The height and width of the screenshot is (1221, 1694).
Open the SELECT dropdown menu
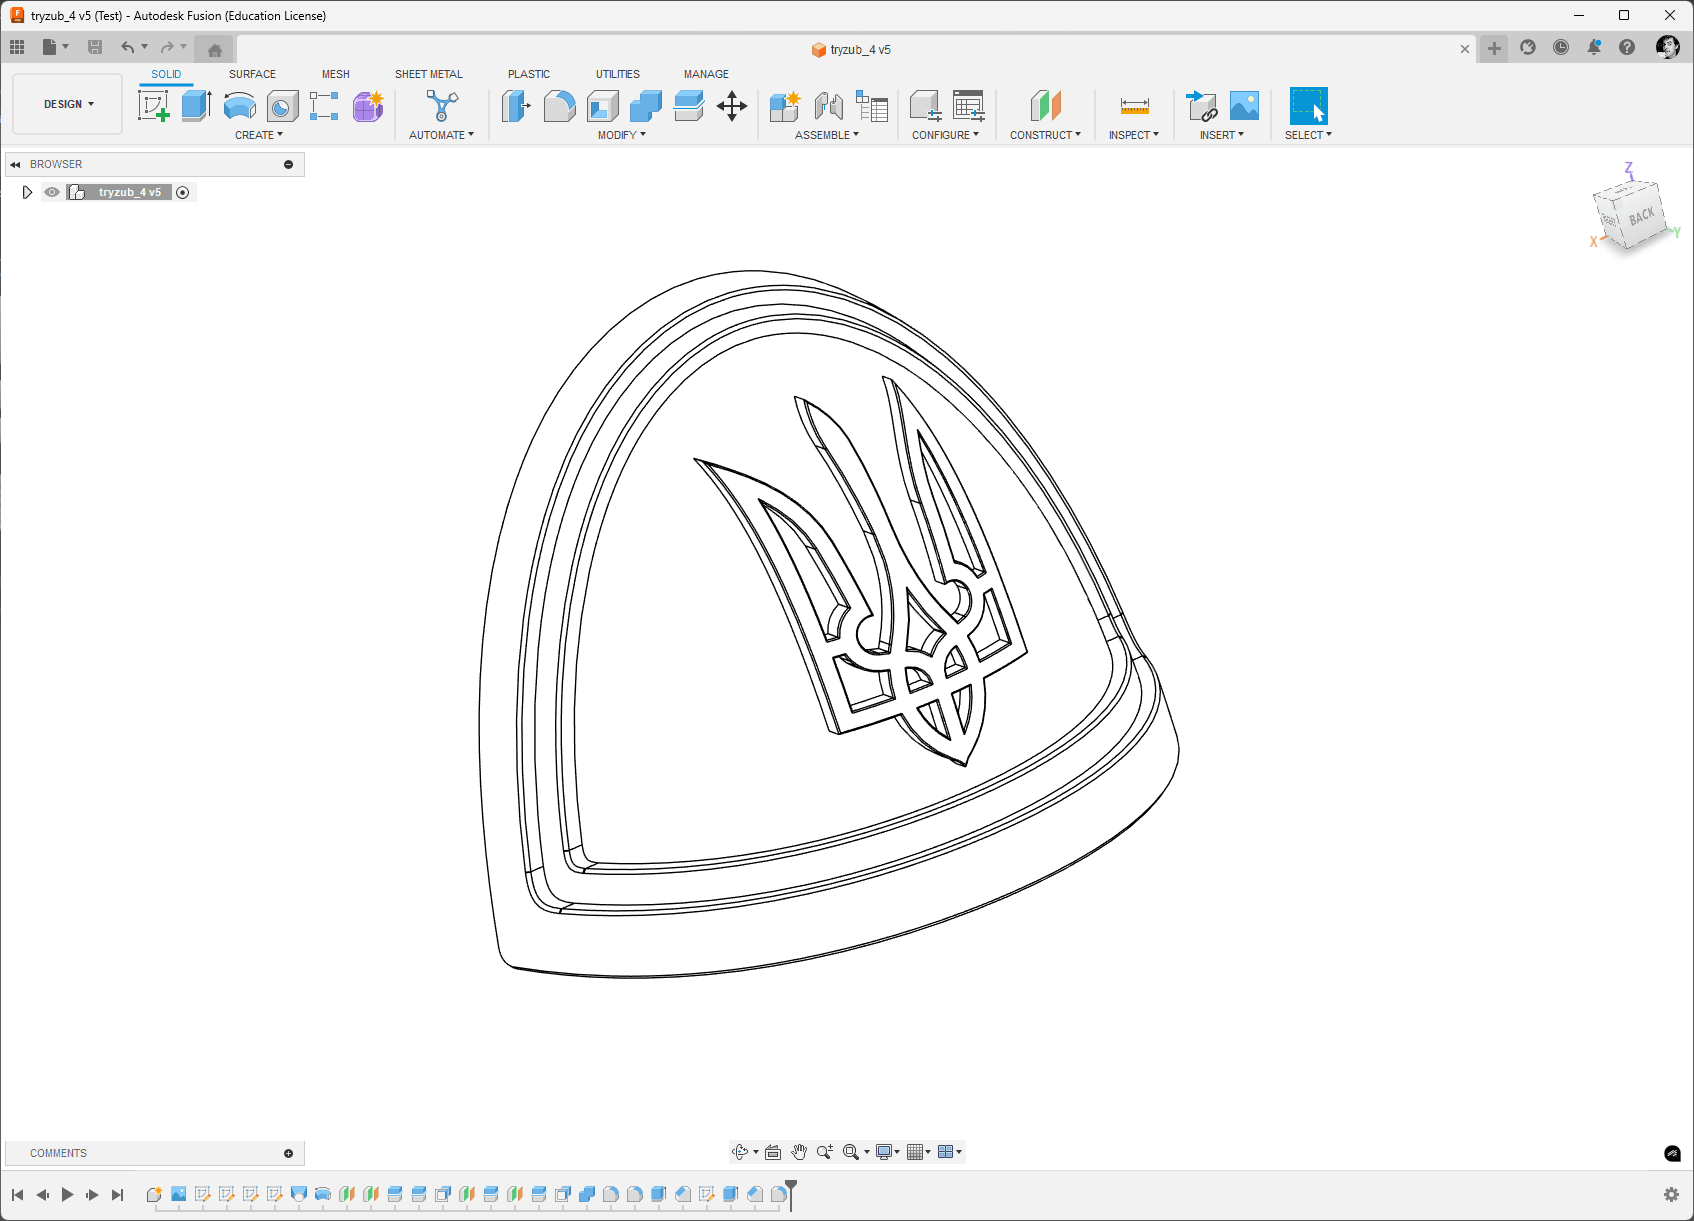tap(1308, 135)
